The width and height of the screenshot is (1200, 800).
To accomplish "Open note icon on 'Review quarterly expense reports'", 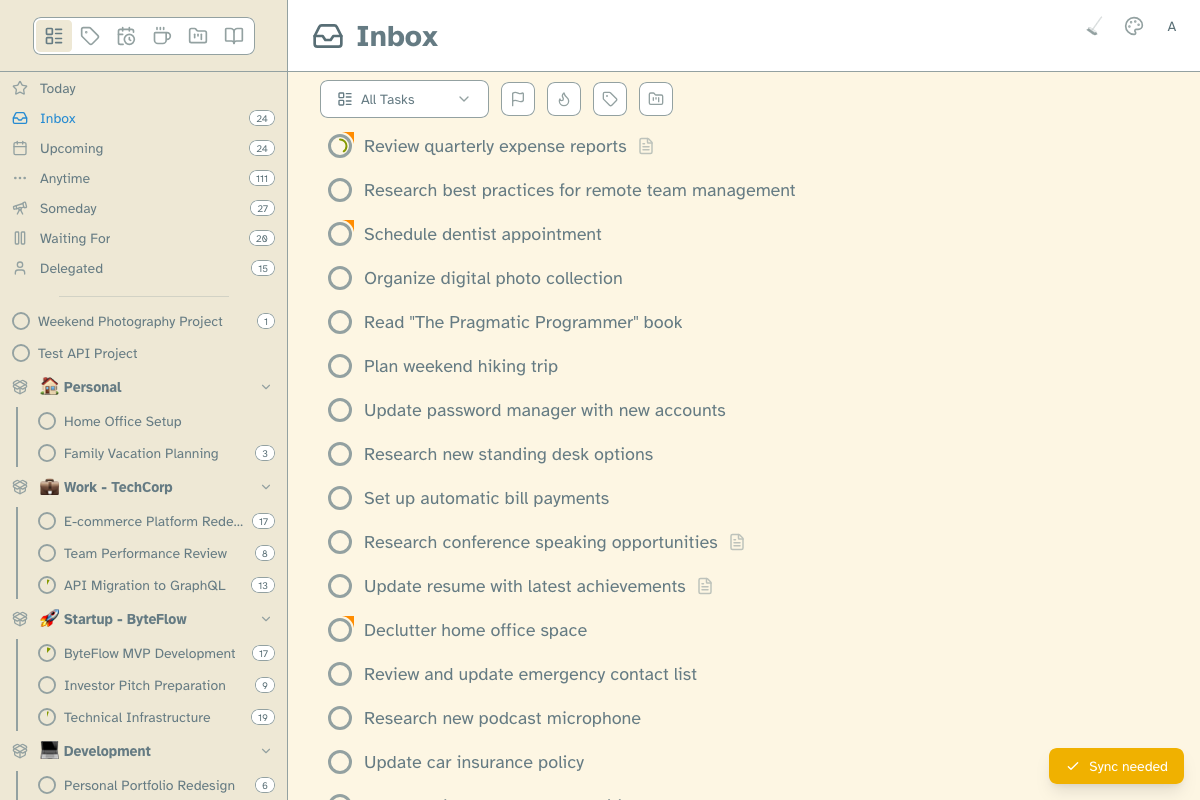I will pyautogui.click(x=646, y=146).
